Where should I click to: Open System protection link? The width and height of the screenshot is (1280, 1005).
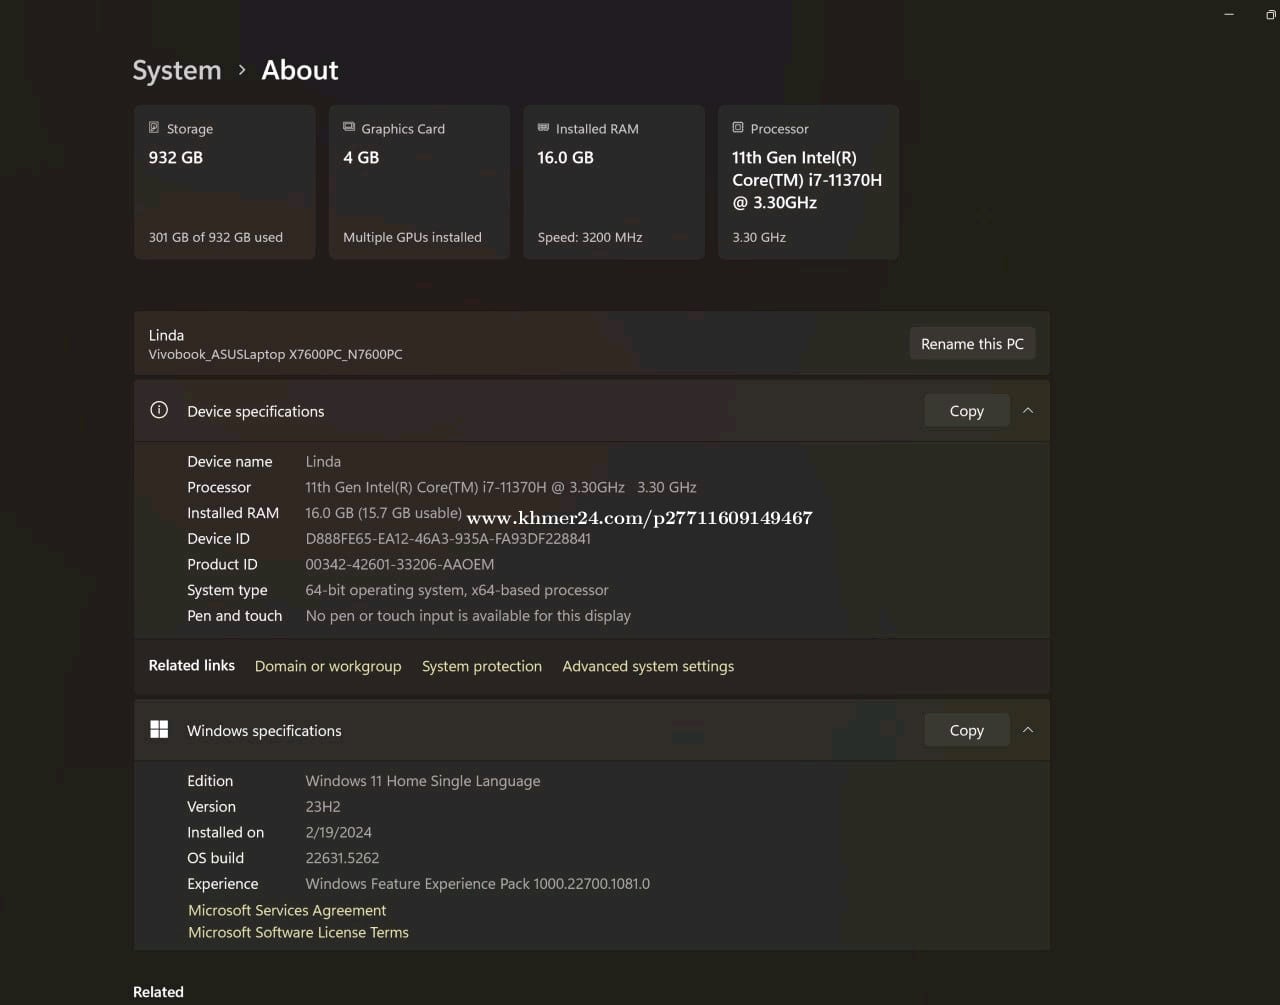(x=482, y=666)
